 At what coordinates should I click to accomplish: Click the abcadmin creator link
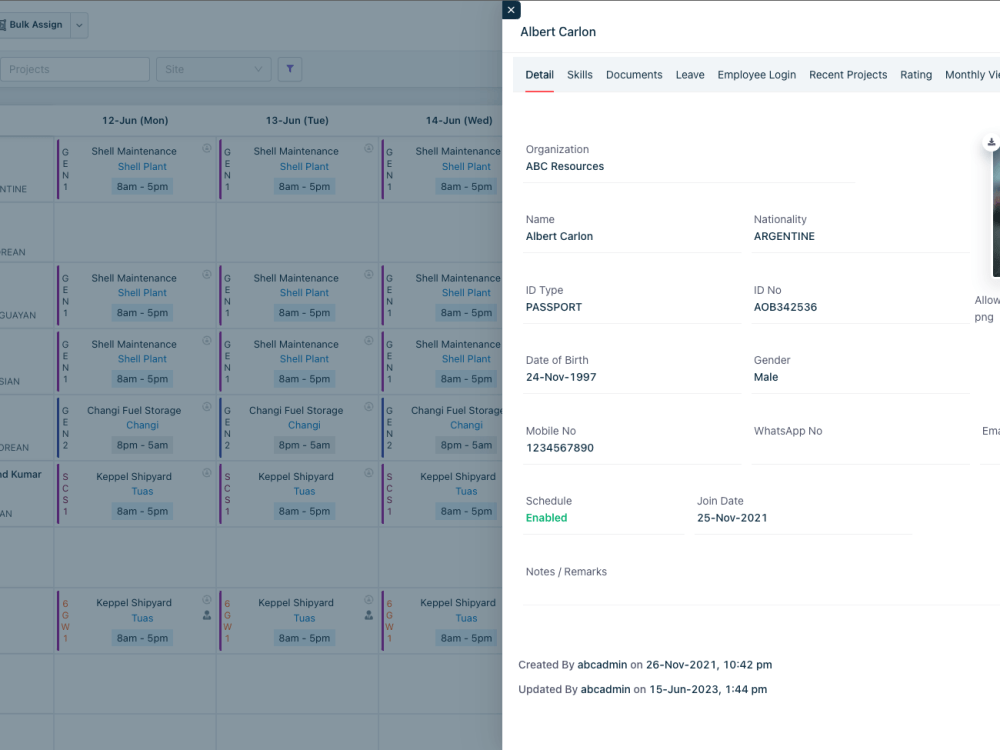point(601,664)
